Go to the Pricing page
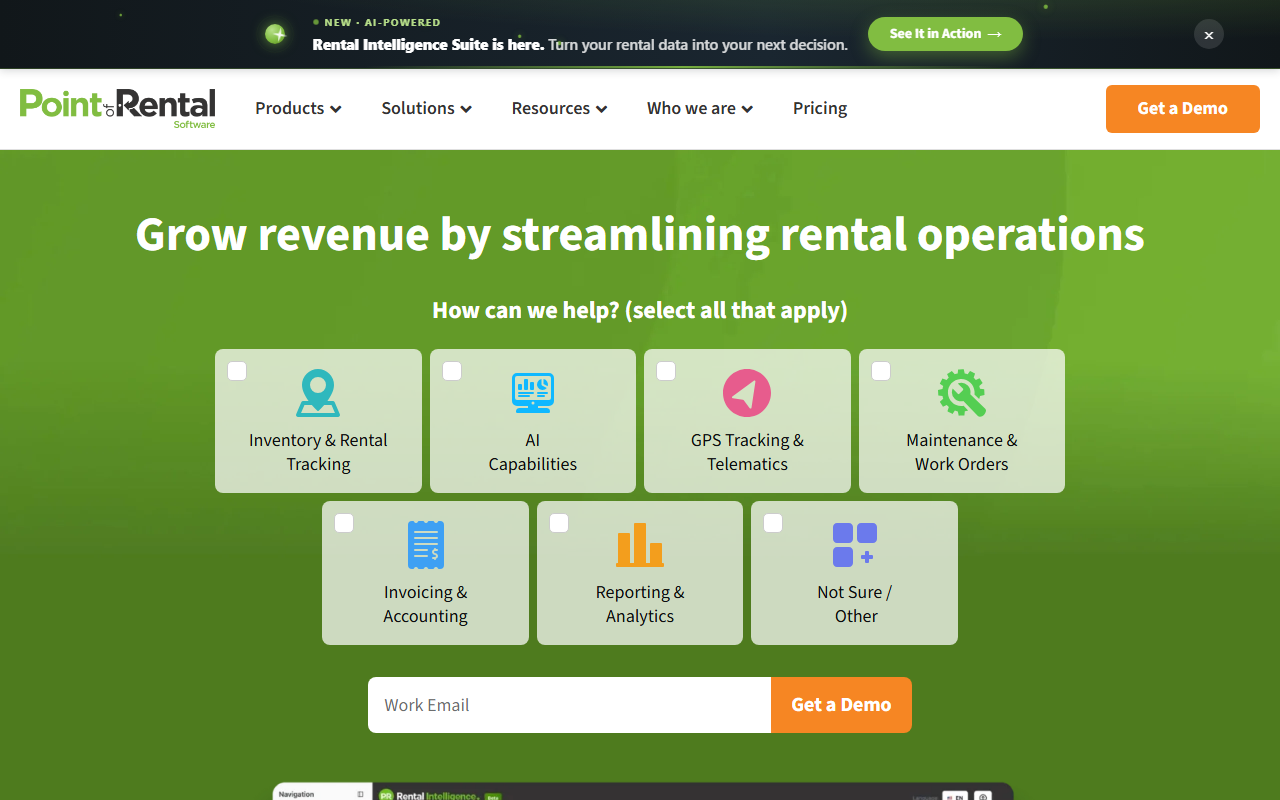The height and width of the screenshot is (800, 1280). [x=820, y=108]
